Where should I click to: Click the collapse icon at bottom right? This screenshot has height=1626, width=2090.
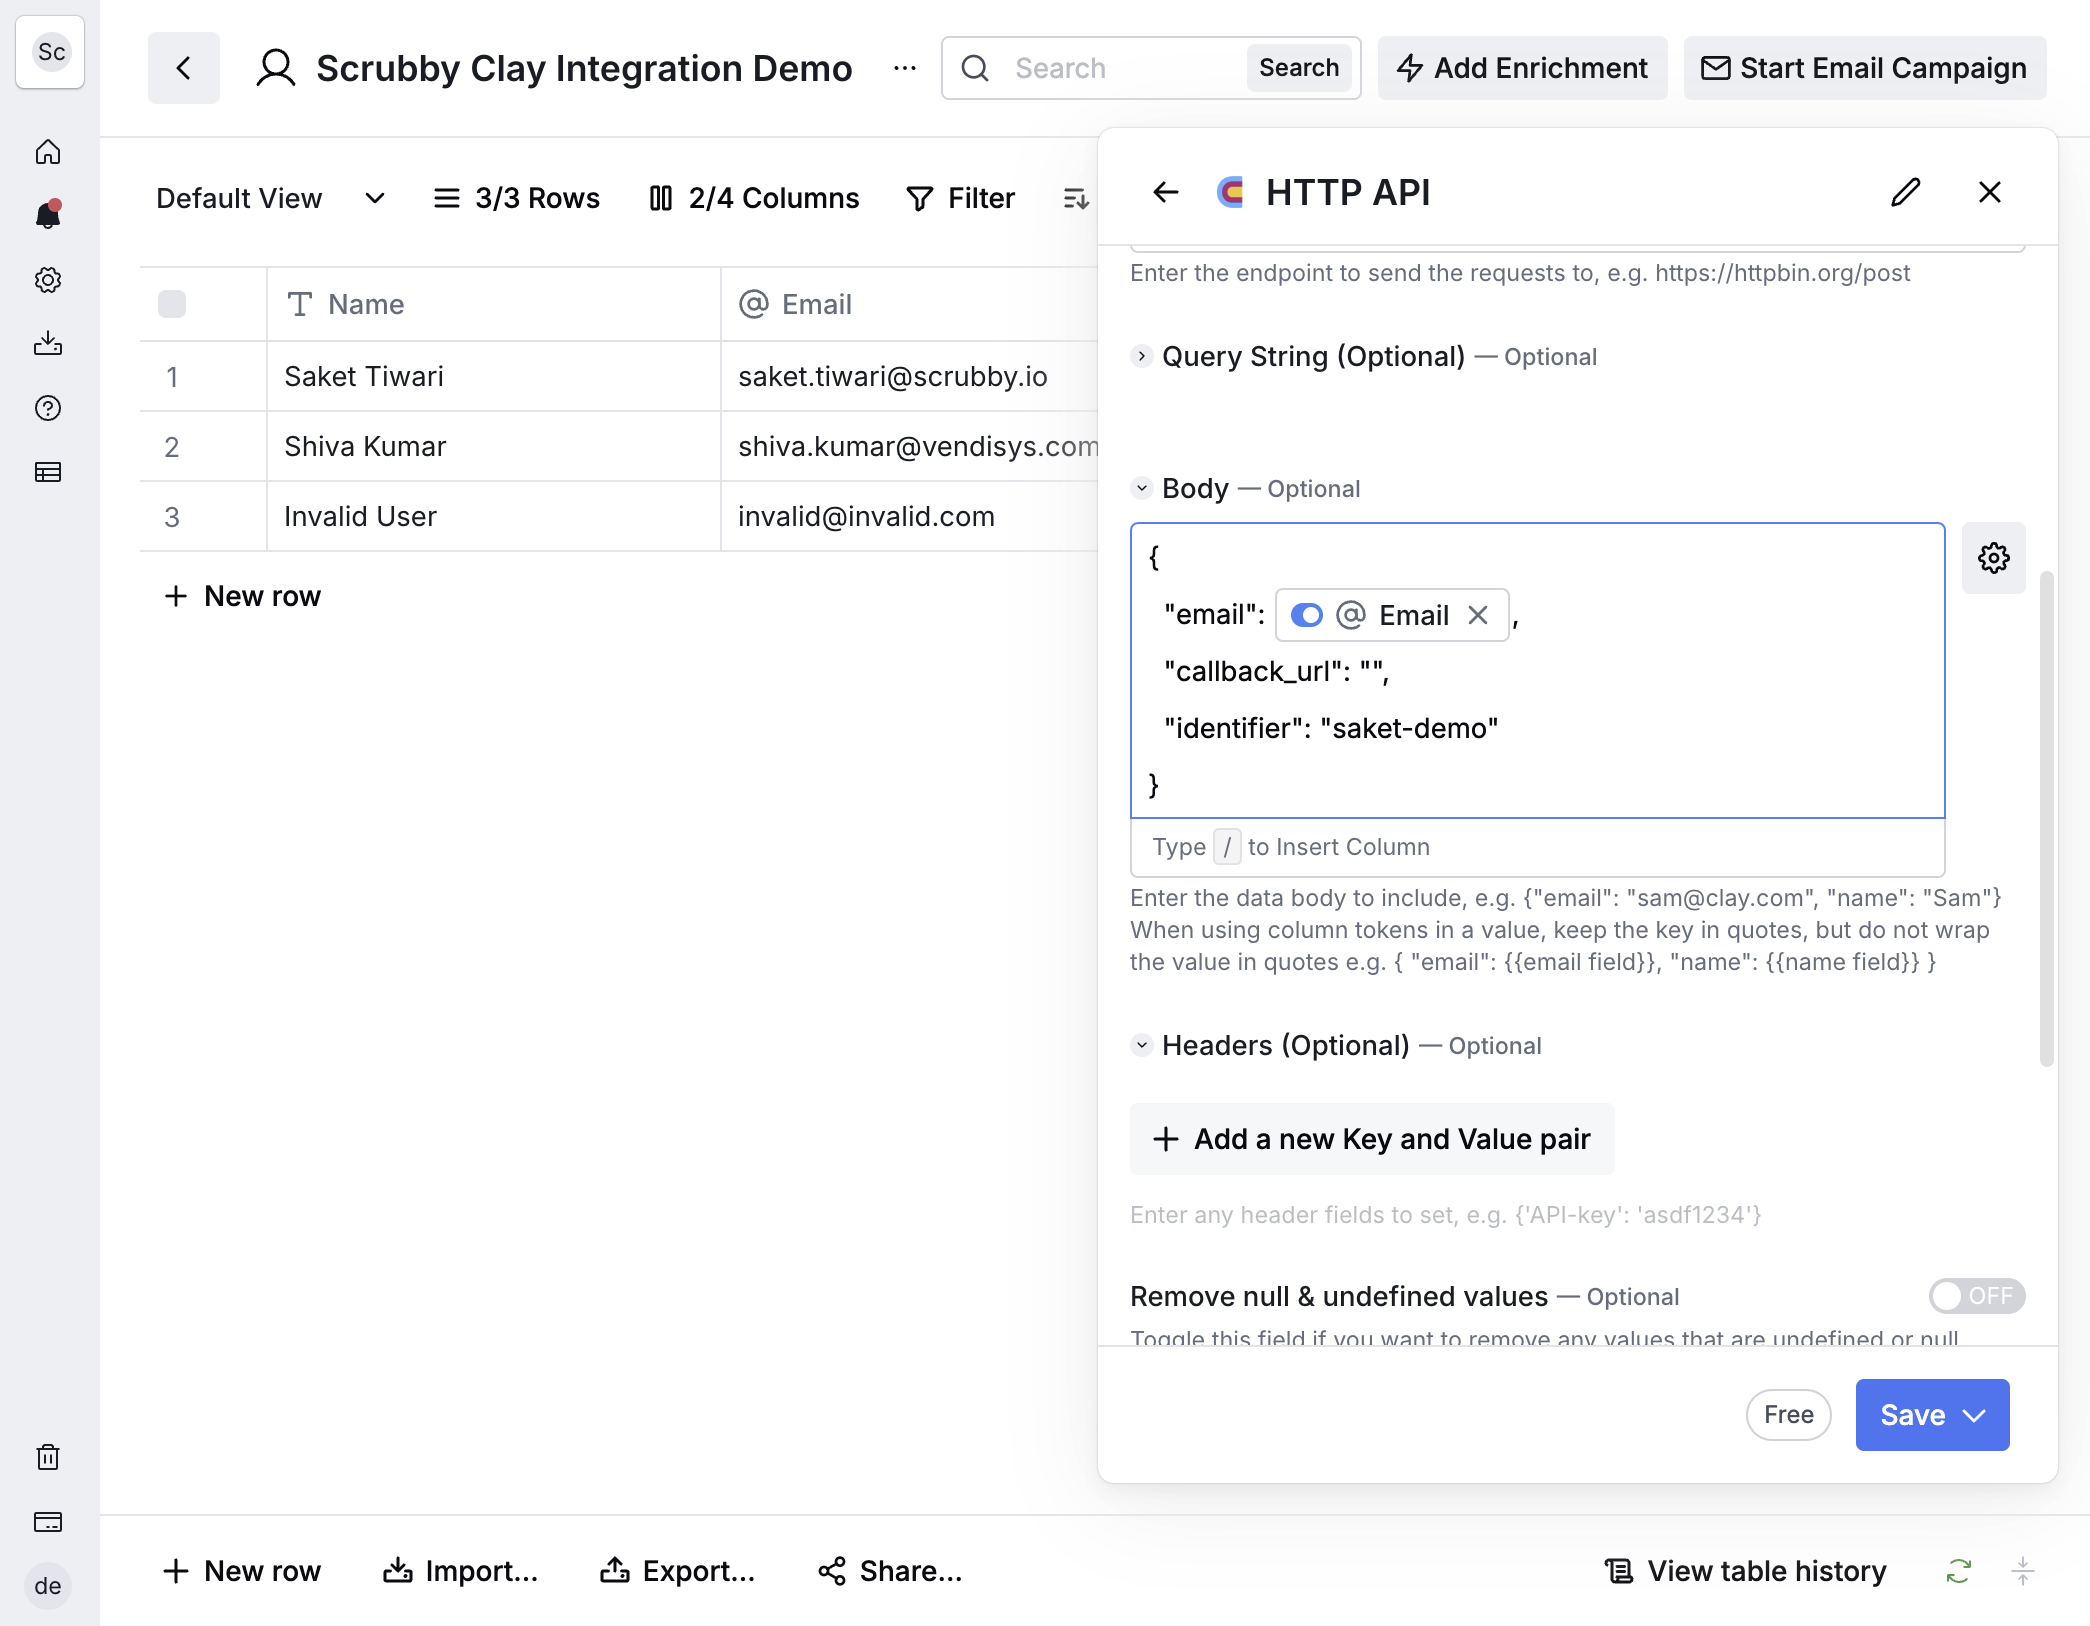2023,1571
